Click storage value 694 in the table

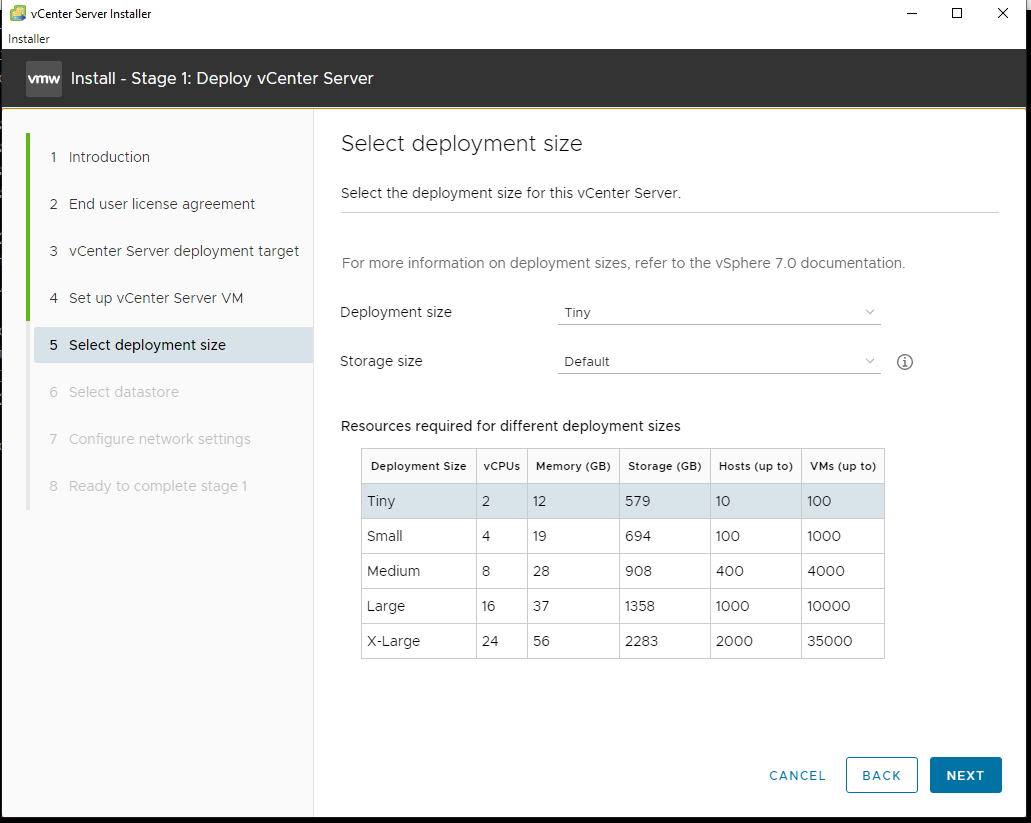[638, 536]
